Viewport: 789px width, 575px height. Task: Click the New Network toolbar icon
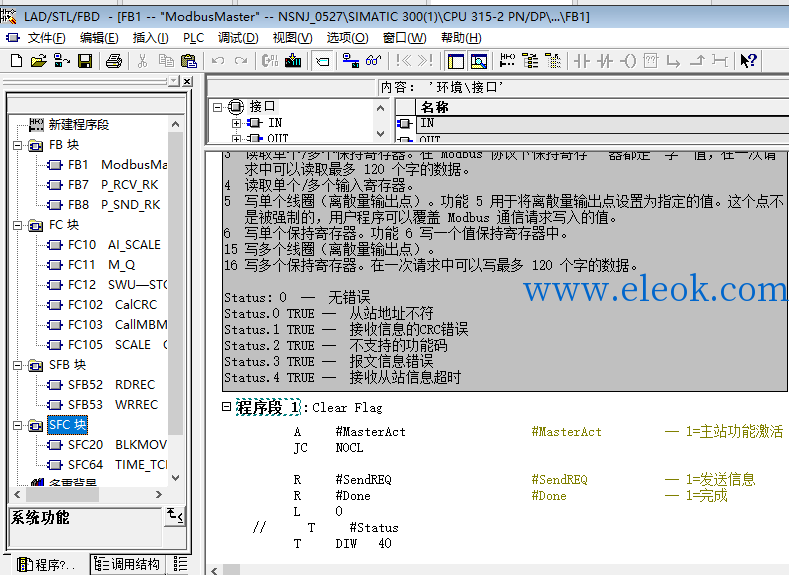tap(507, 61)
